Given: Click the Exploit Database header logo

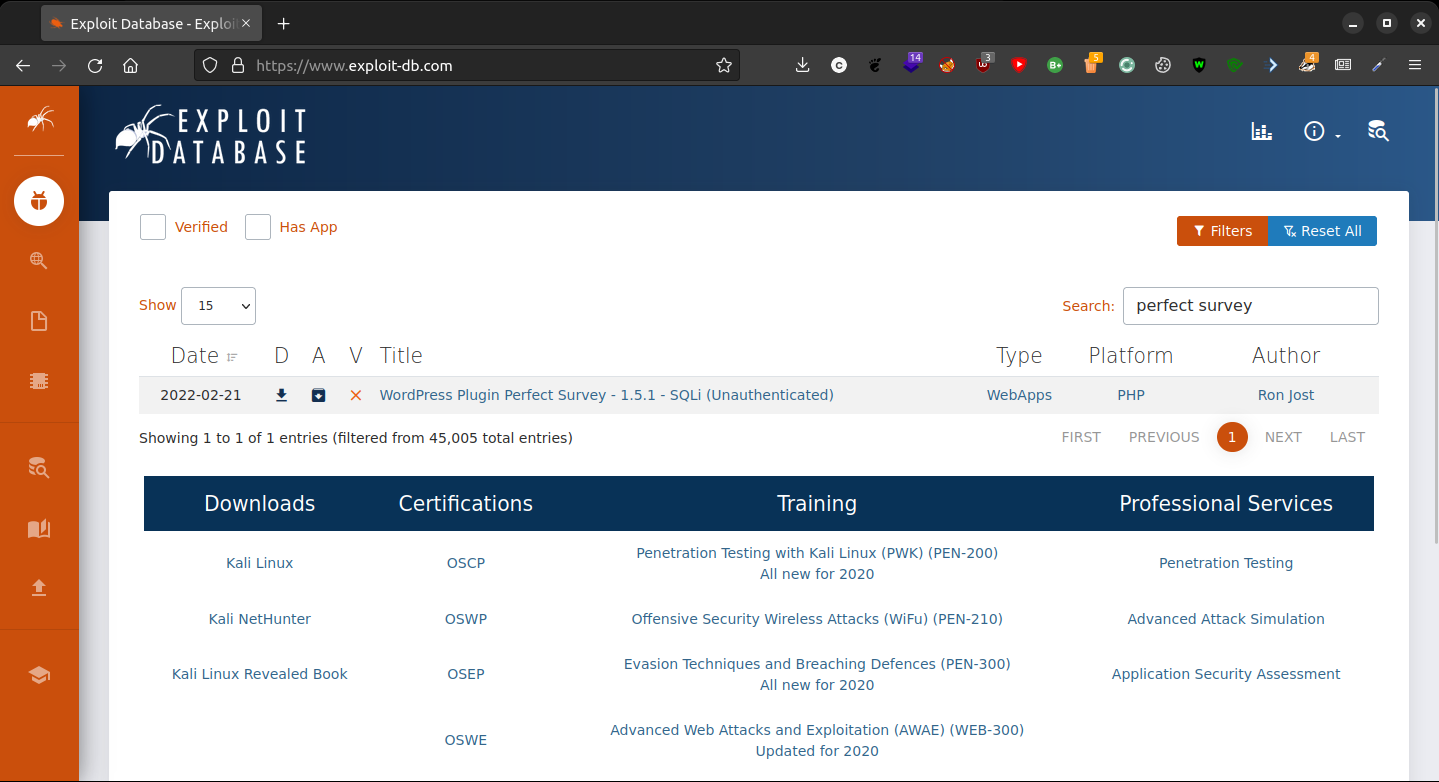Looking at the screenshot, I should pyautogui.click(x=211, y=134).
